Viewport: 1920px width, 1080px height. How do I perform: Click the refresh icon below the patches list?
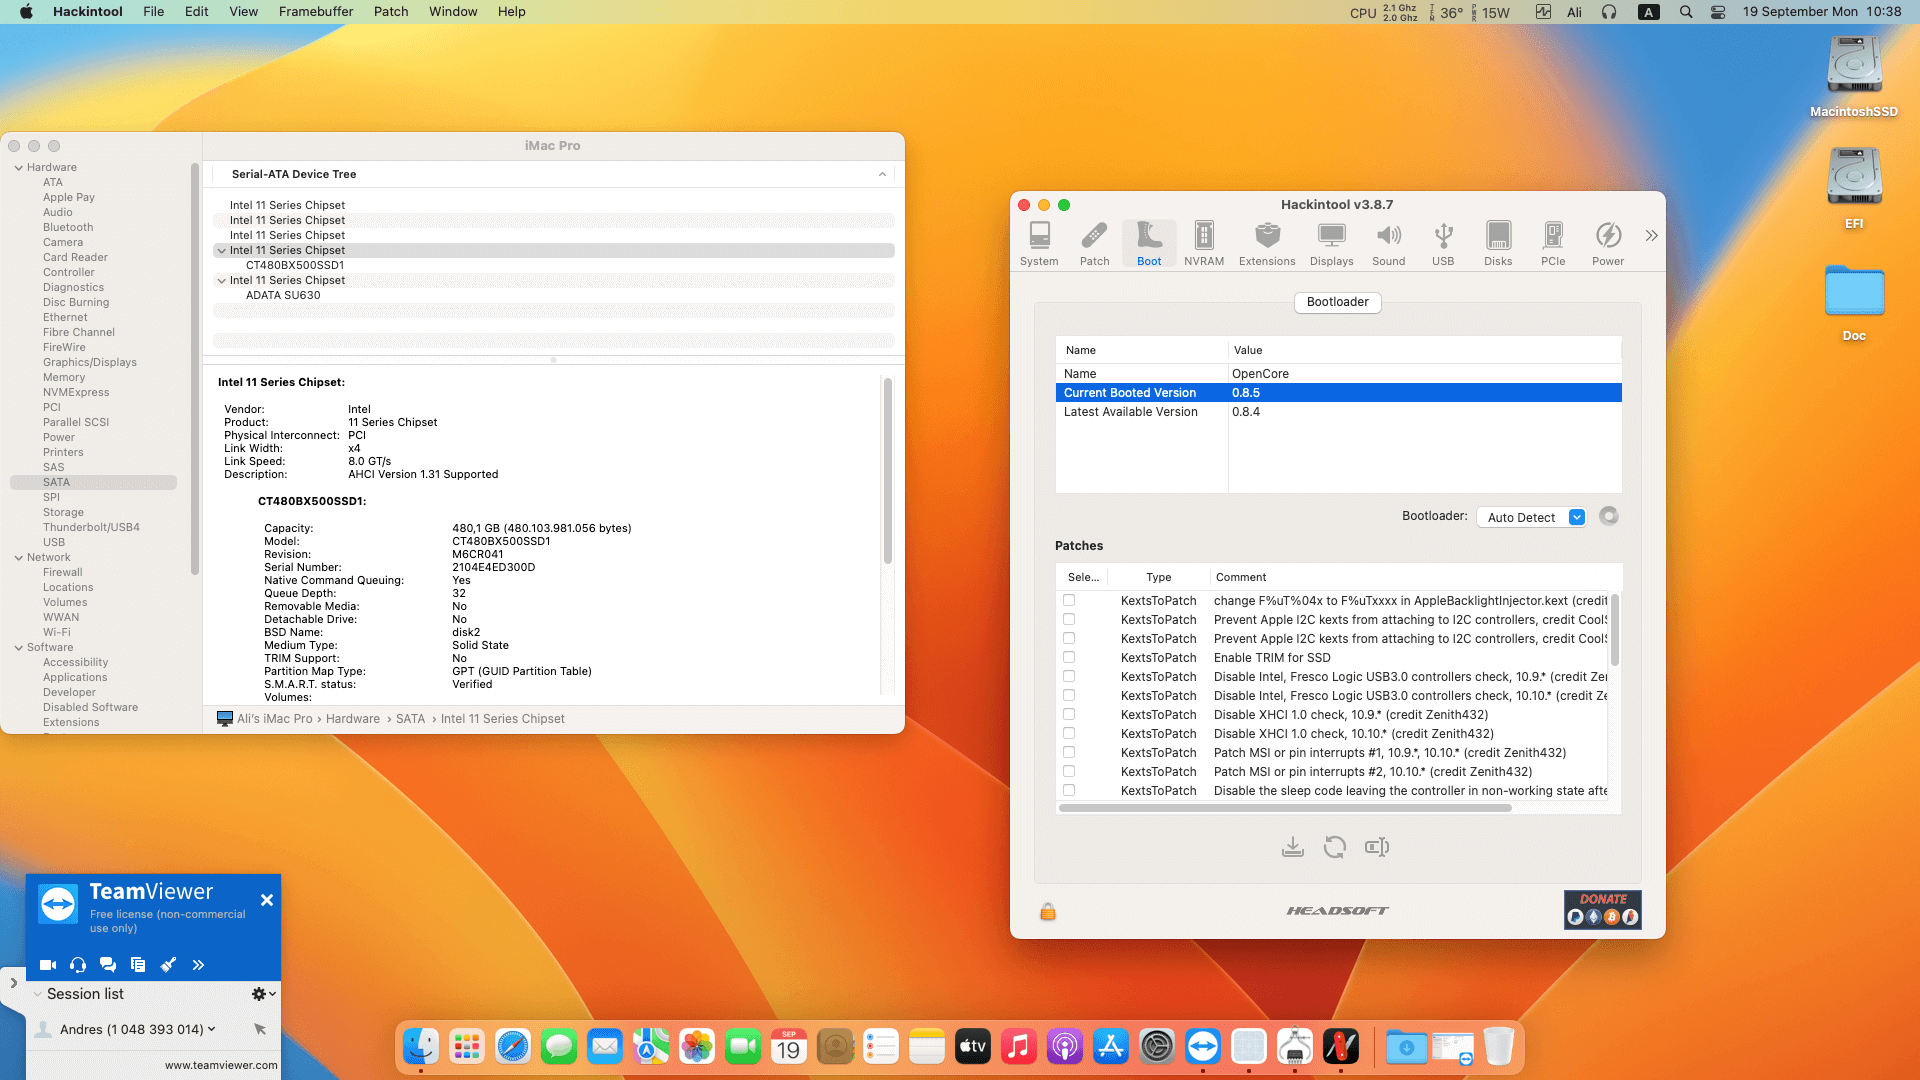click(1335, 847)
